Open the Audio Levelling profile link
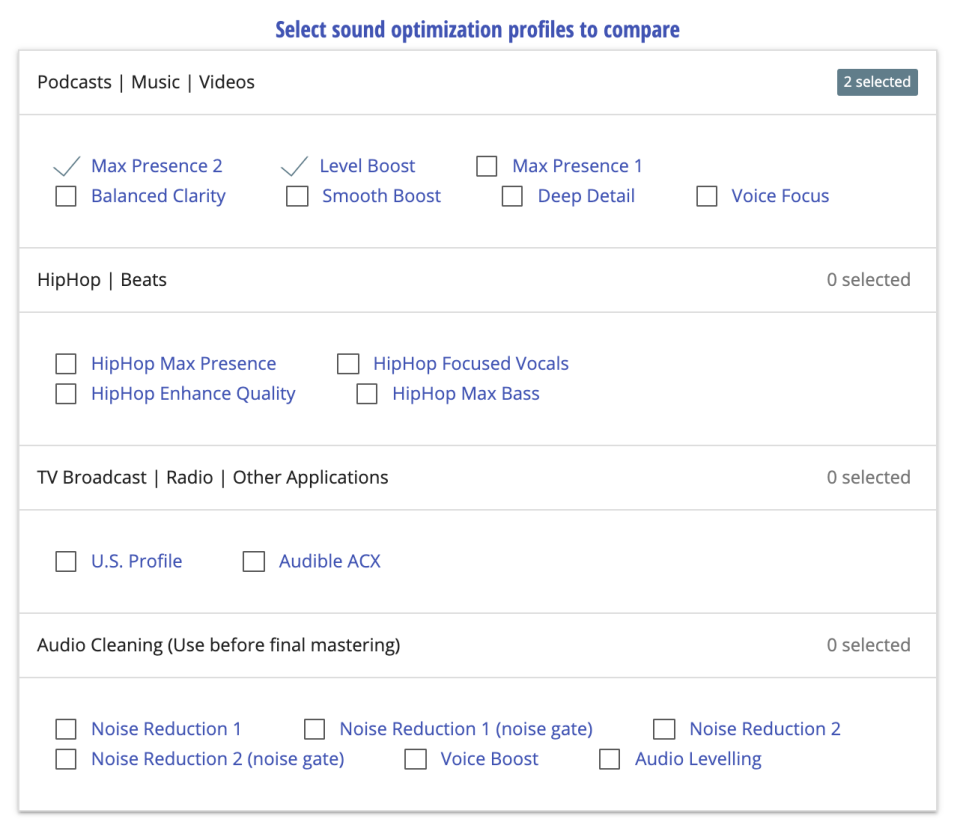960x840 pixels. click(x=698, y=759)
